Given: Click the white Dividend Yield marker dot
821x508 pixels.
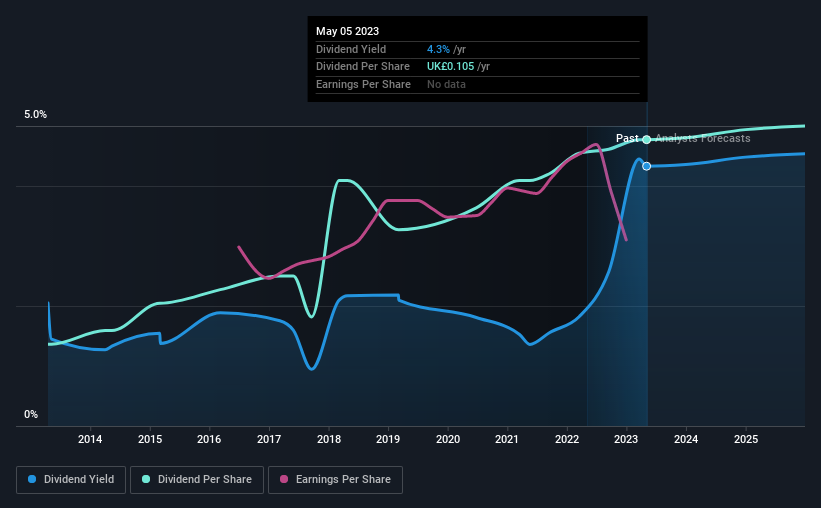Looking at the screenshot, I should coord(647,166).
